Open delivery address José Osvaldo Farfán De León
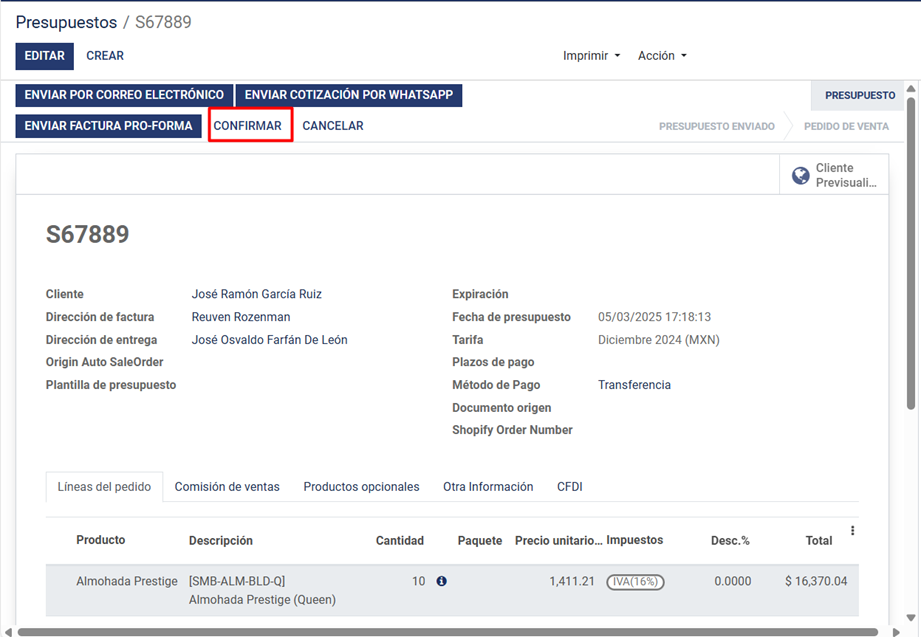Viewport: 921px width, 637px height. point(270,340)
